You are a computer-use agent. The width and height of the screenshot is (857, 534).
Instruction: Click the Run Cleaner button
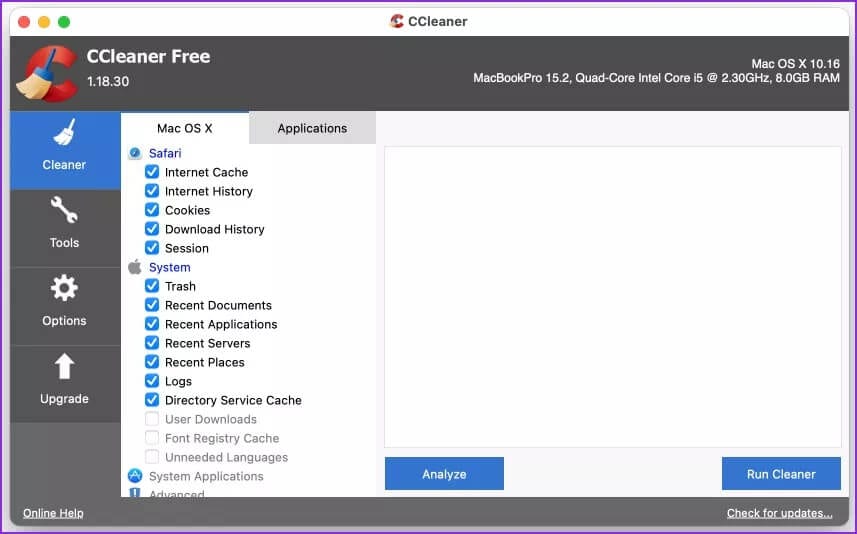click(781, 474)
